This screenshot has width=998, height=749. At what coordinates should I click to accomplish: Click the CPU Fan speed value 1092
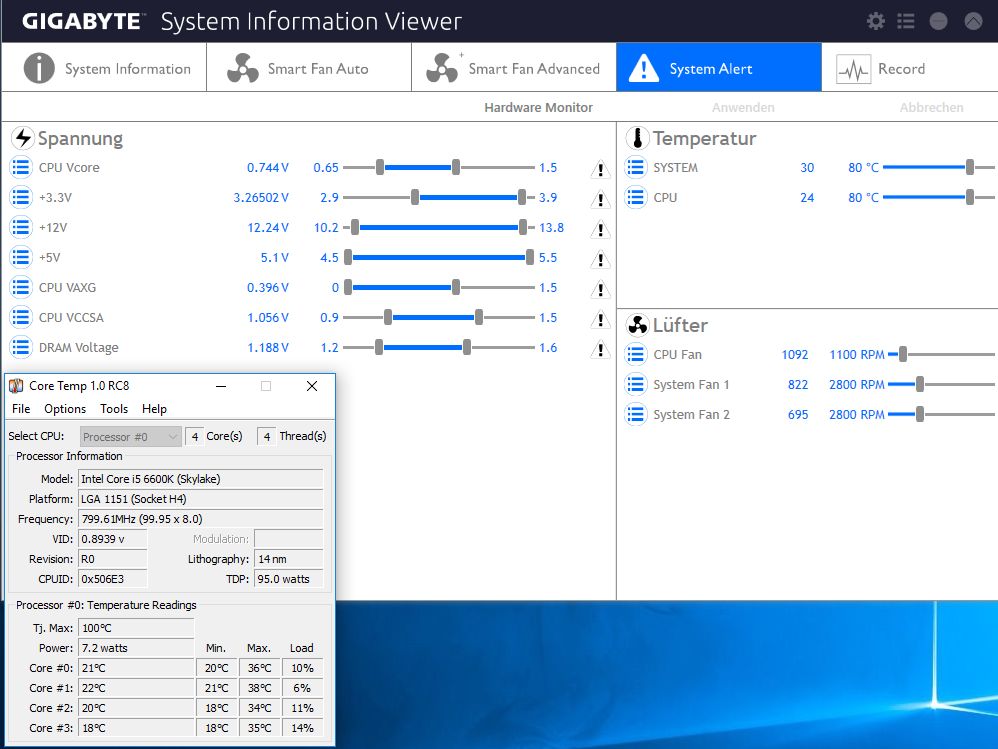794,354
